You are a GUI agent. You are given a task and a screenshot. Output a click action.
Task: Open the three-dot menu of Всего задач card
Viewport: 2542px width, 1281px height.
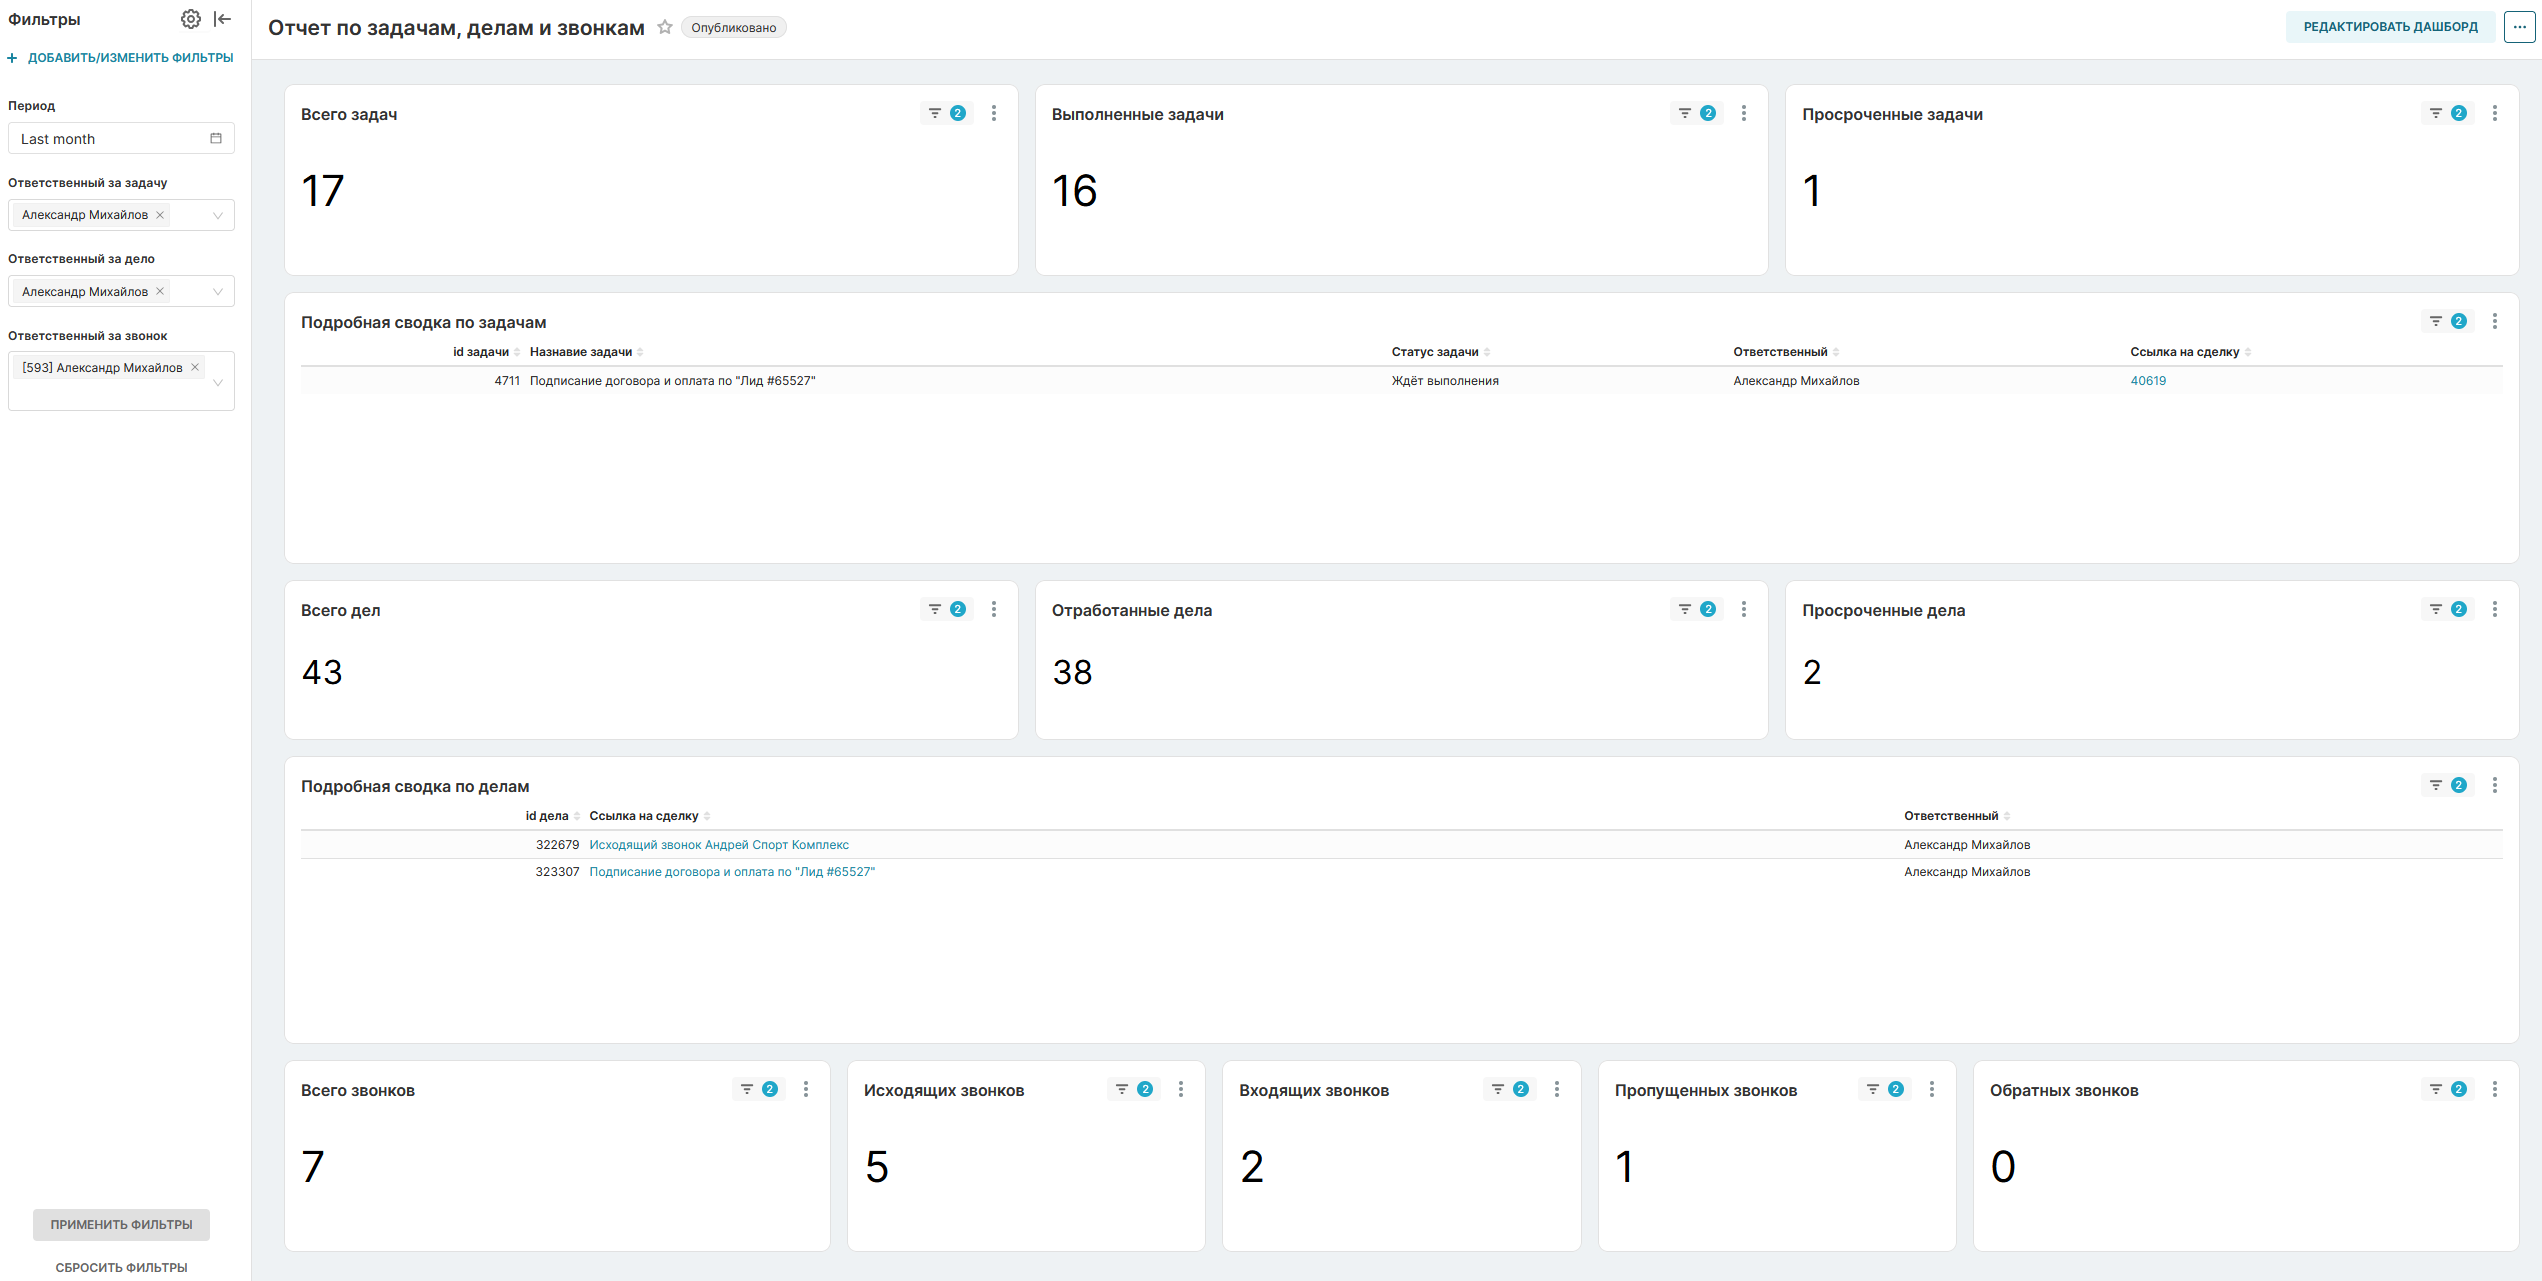993,113
